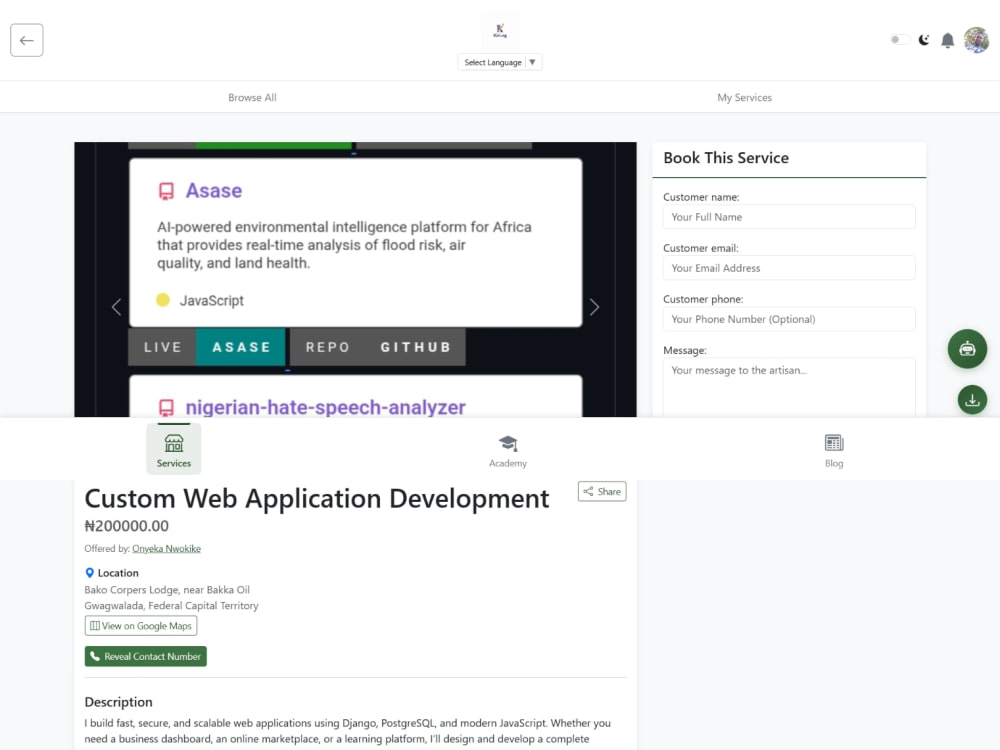Click the LIVE ASASE badge
Image resolution: width=1000 pixels, height=750 pixels.
[207, 347]
